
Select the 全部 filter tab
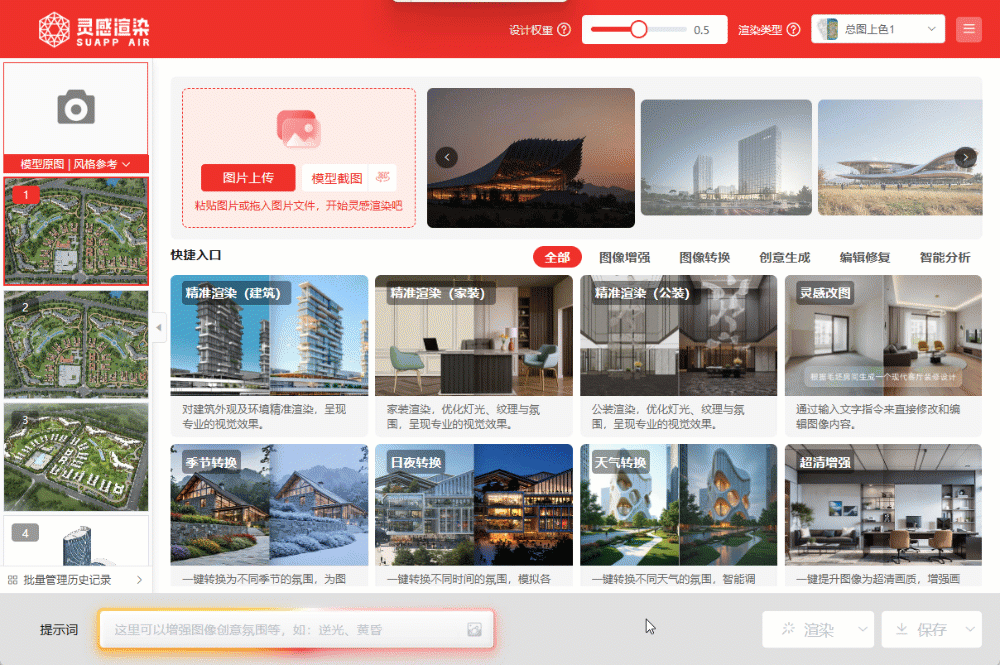click(x=557, y=257)
